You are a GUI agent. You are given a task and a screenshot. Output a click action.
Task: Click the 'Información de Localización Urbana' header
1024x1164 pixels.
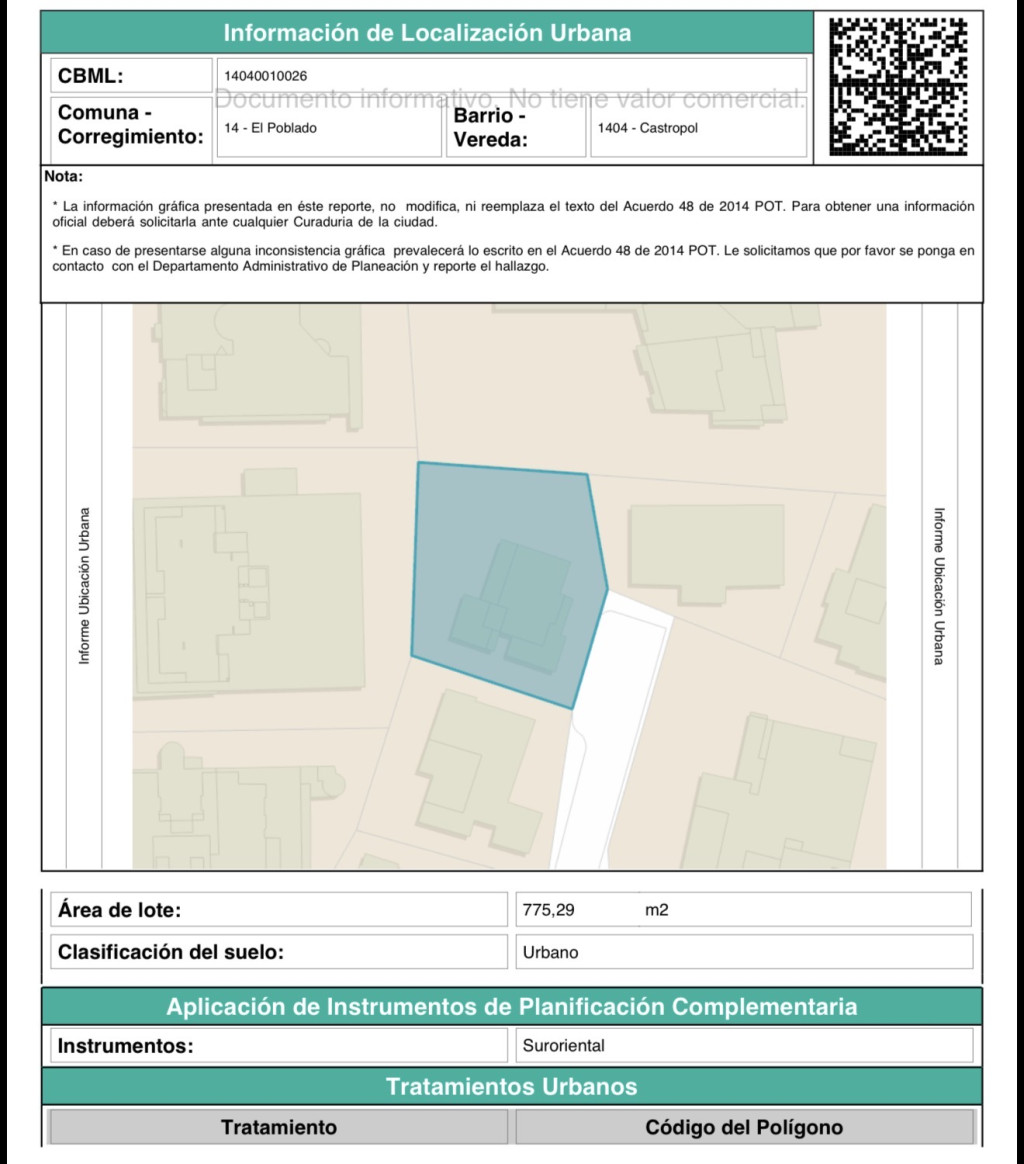coord(427,33)
